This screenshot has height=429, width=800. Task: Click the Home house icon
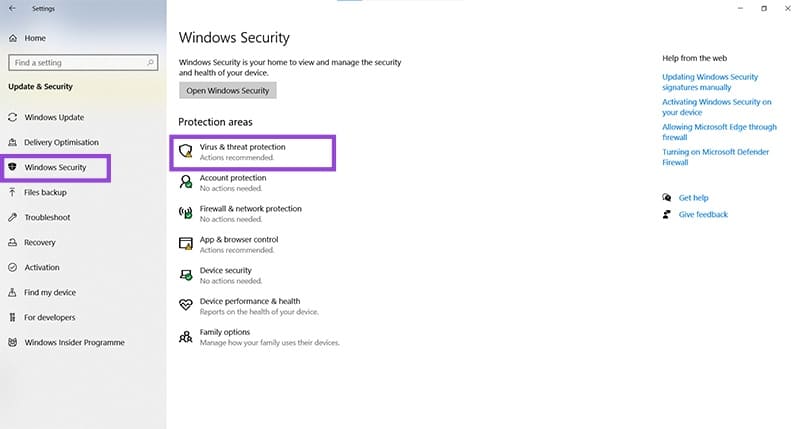pyautogui.click(x=13, y=38)
